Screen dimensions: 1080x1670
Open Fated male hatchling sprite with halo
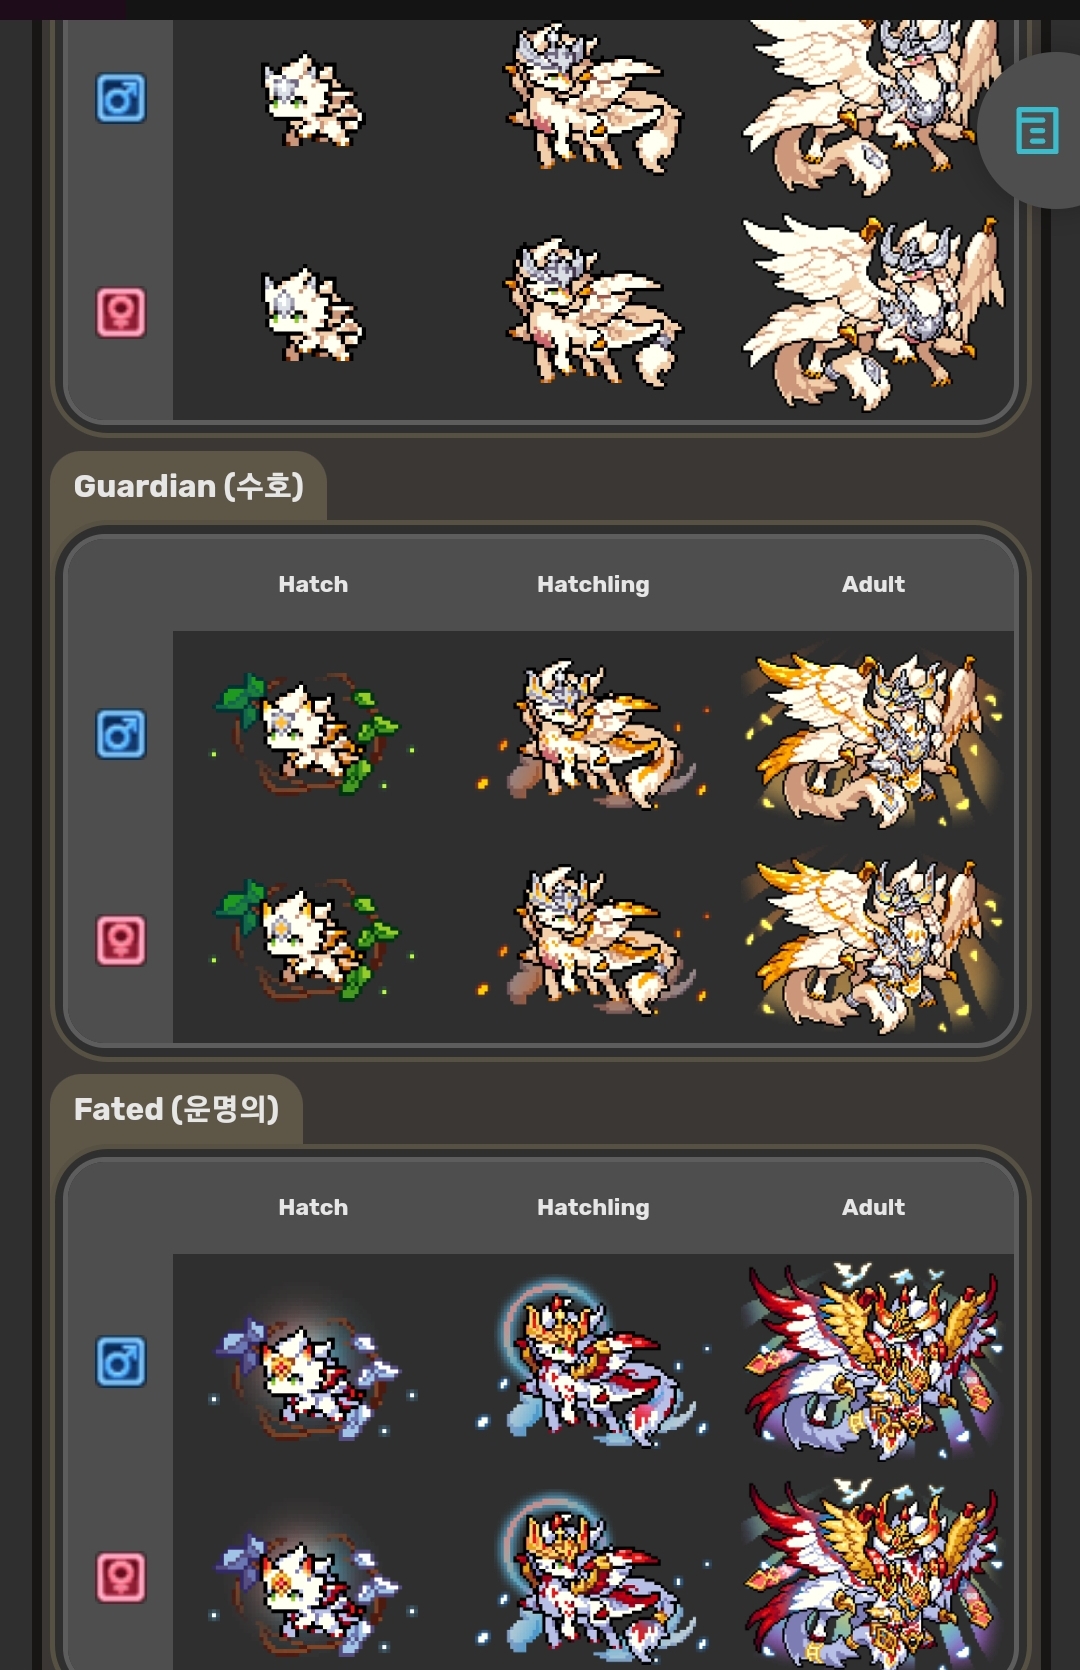(593, 1362)
